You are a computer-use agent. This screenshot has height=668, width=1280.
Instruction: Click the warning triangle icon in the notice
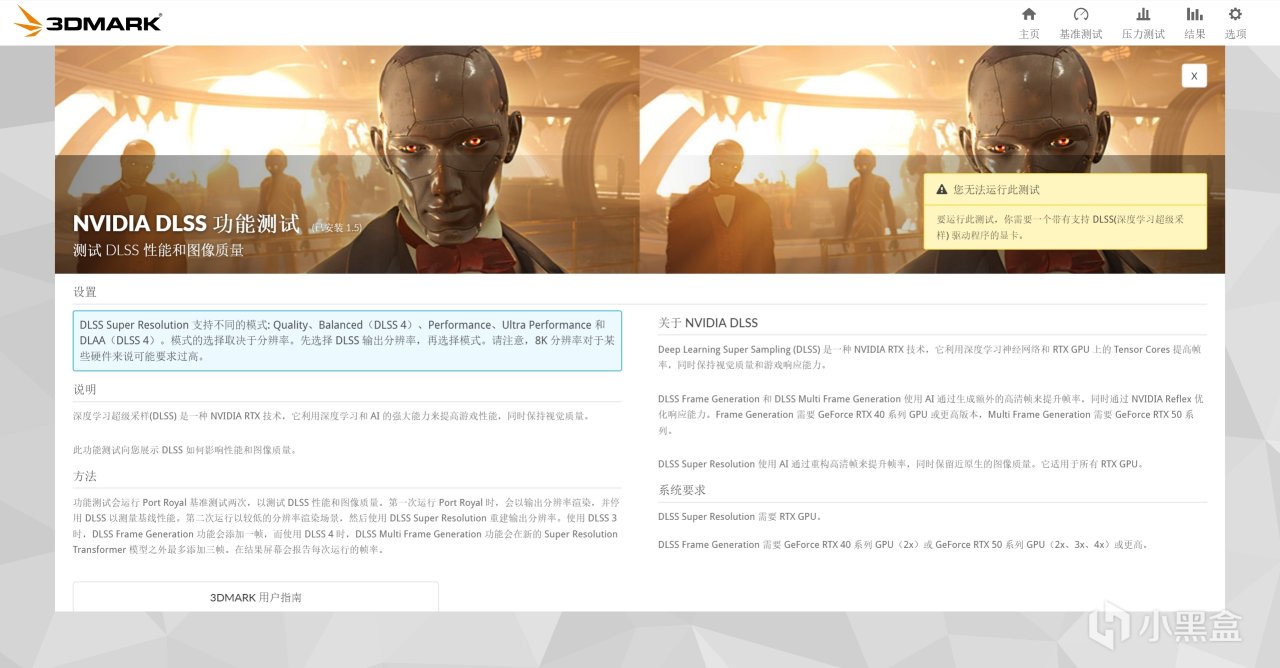pos(942,190)
